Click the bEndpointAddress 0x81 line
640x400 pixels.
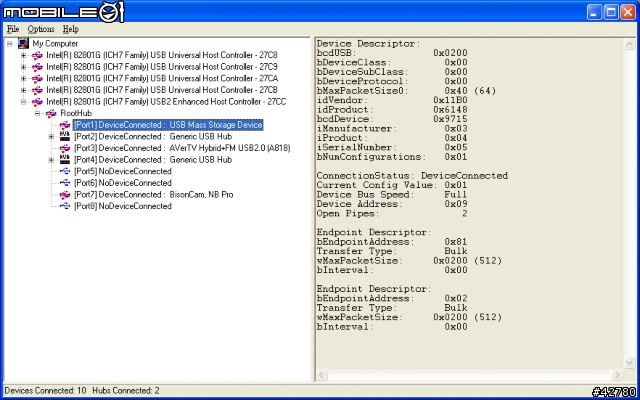click(x=392, y=242)
